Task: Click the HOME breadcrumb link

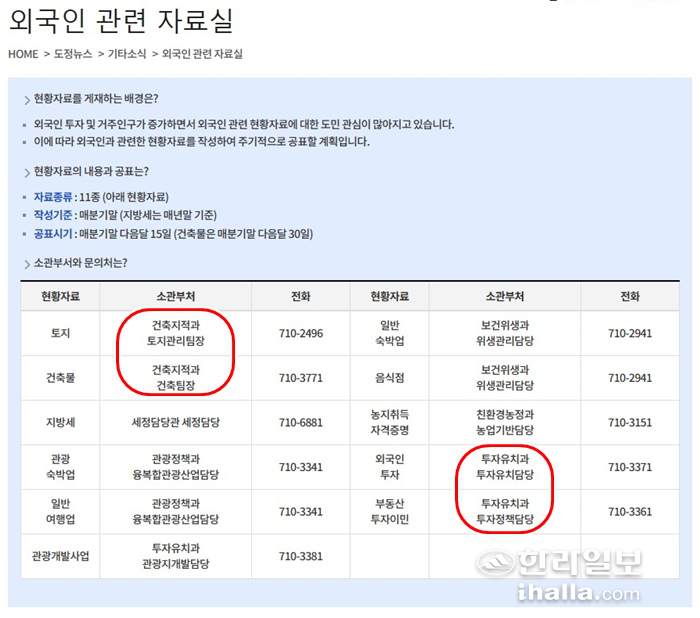Action: pyautogui.click(x=23, y=54)
